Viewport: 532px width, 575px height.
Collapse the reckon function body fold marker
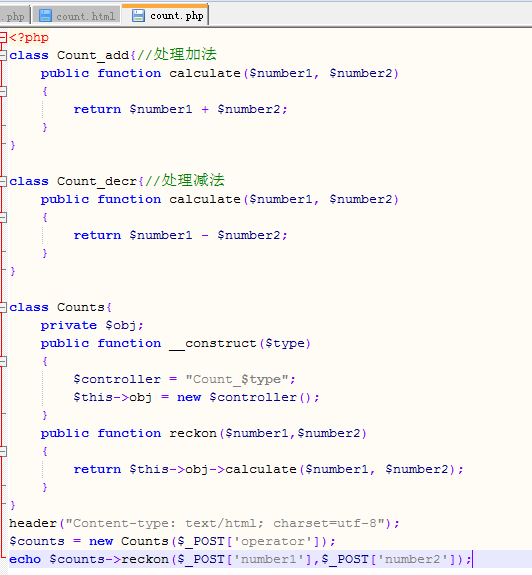pos(3,451)
